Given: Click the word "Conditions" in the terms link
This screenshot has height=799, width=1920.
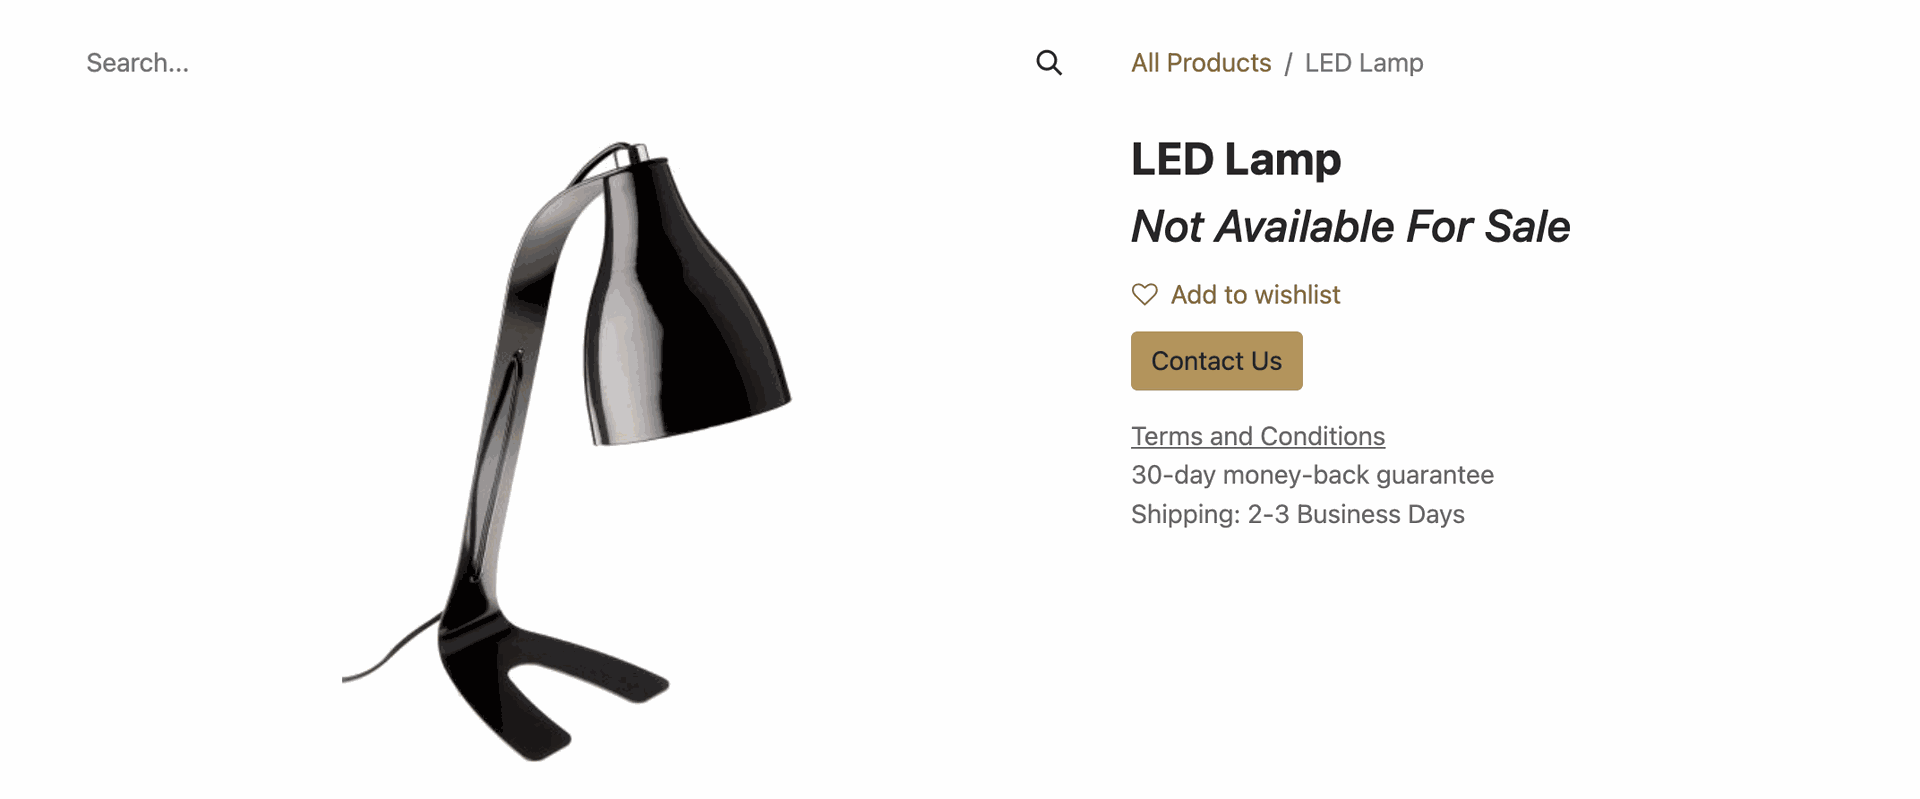Looking at the screenshot, I should pos(1321,436).
